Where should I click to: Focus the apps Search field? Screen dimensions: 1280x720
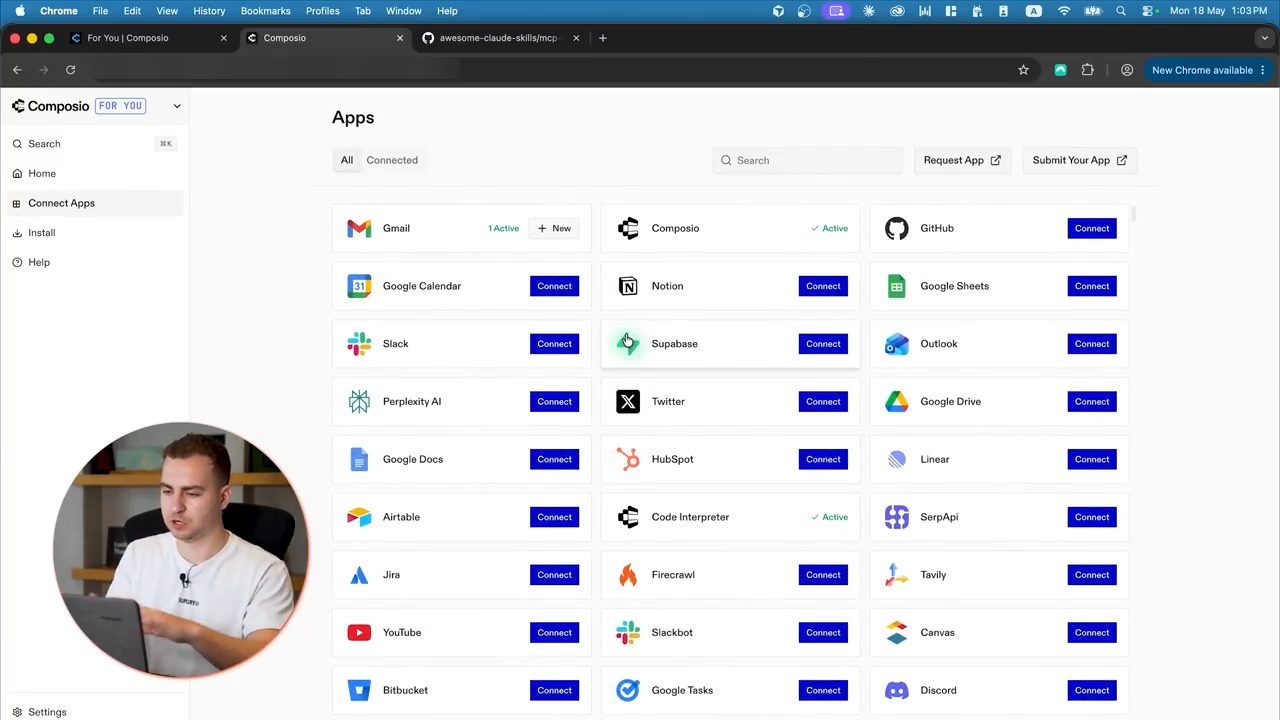pos(807,160)
